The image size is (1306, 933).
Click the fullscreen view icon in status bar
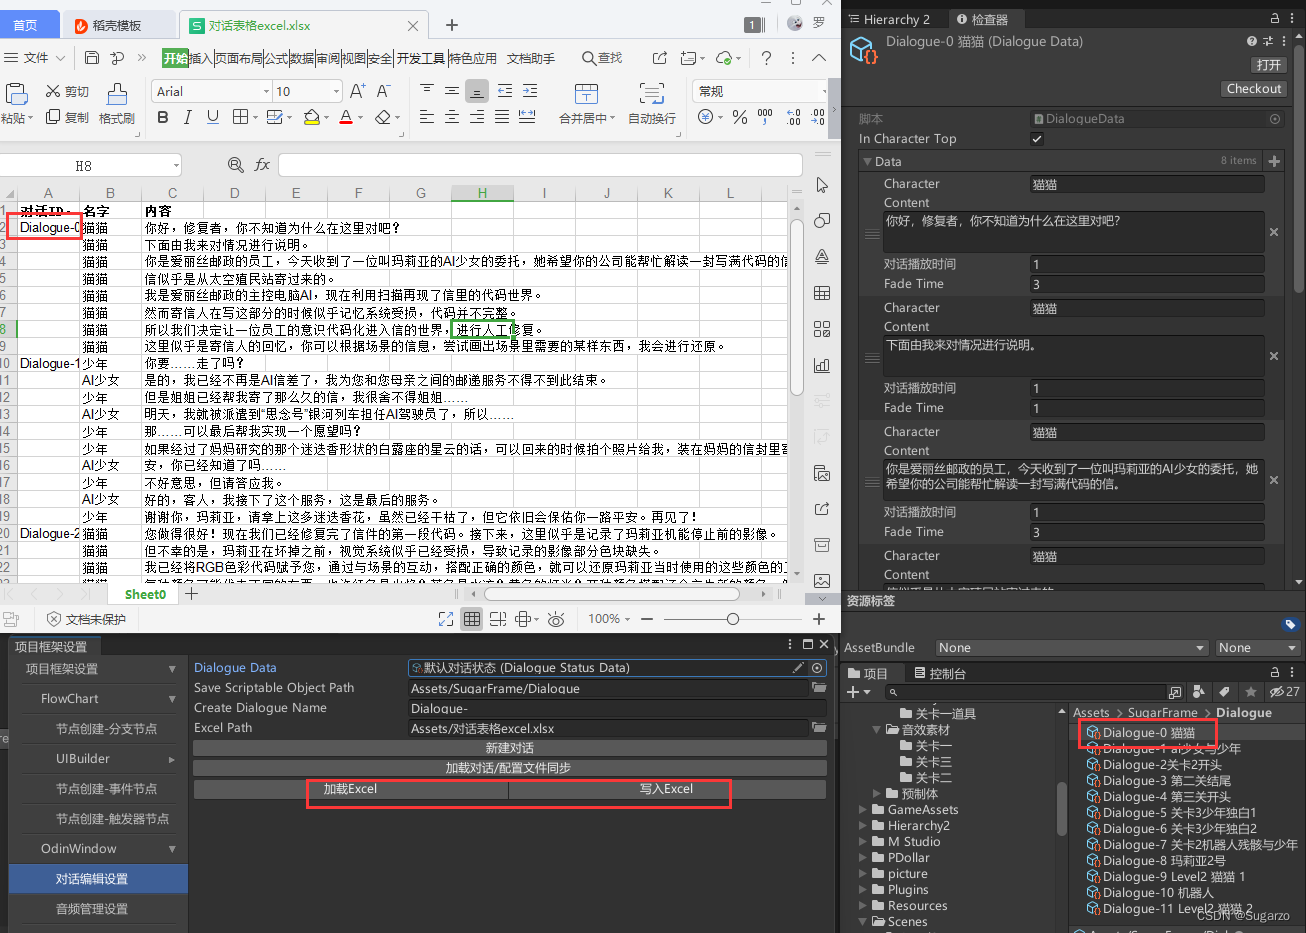(x=446, y=619)
